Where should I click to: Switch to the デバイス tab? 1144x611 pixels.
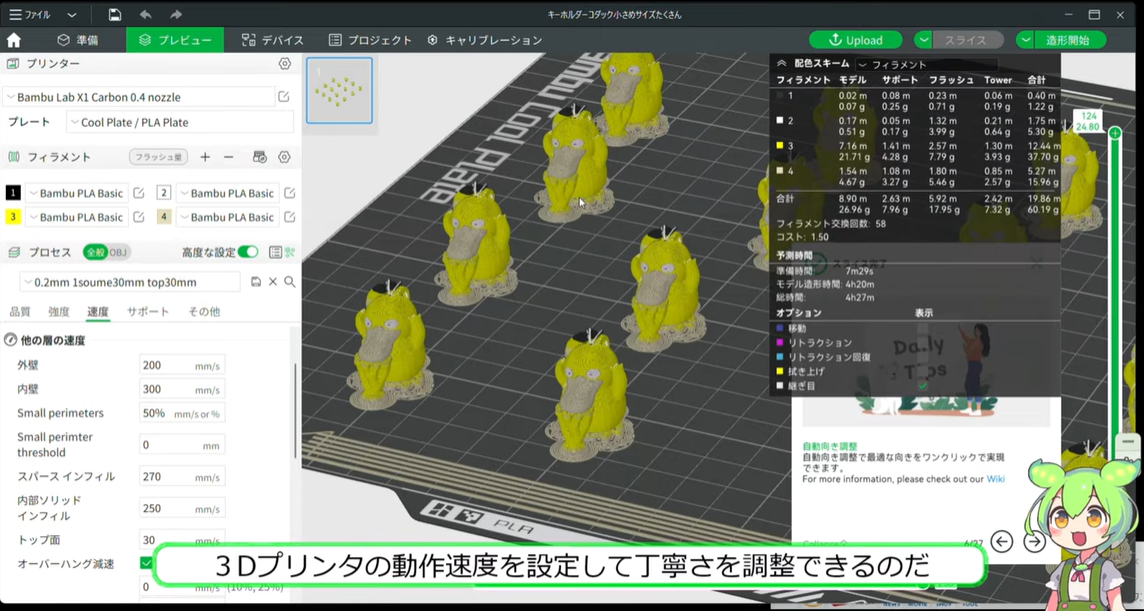272,40
